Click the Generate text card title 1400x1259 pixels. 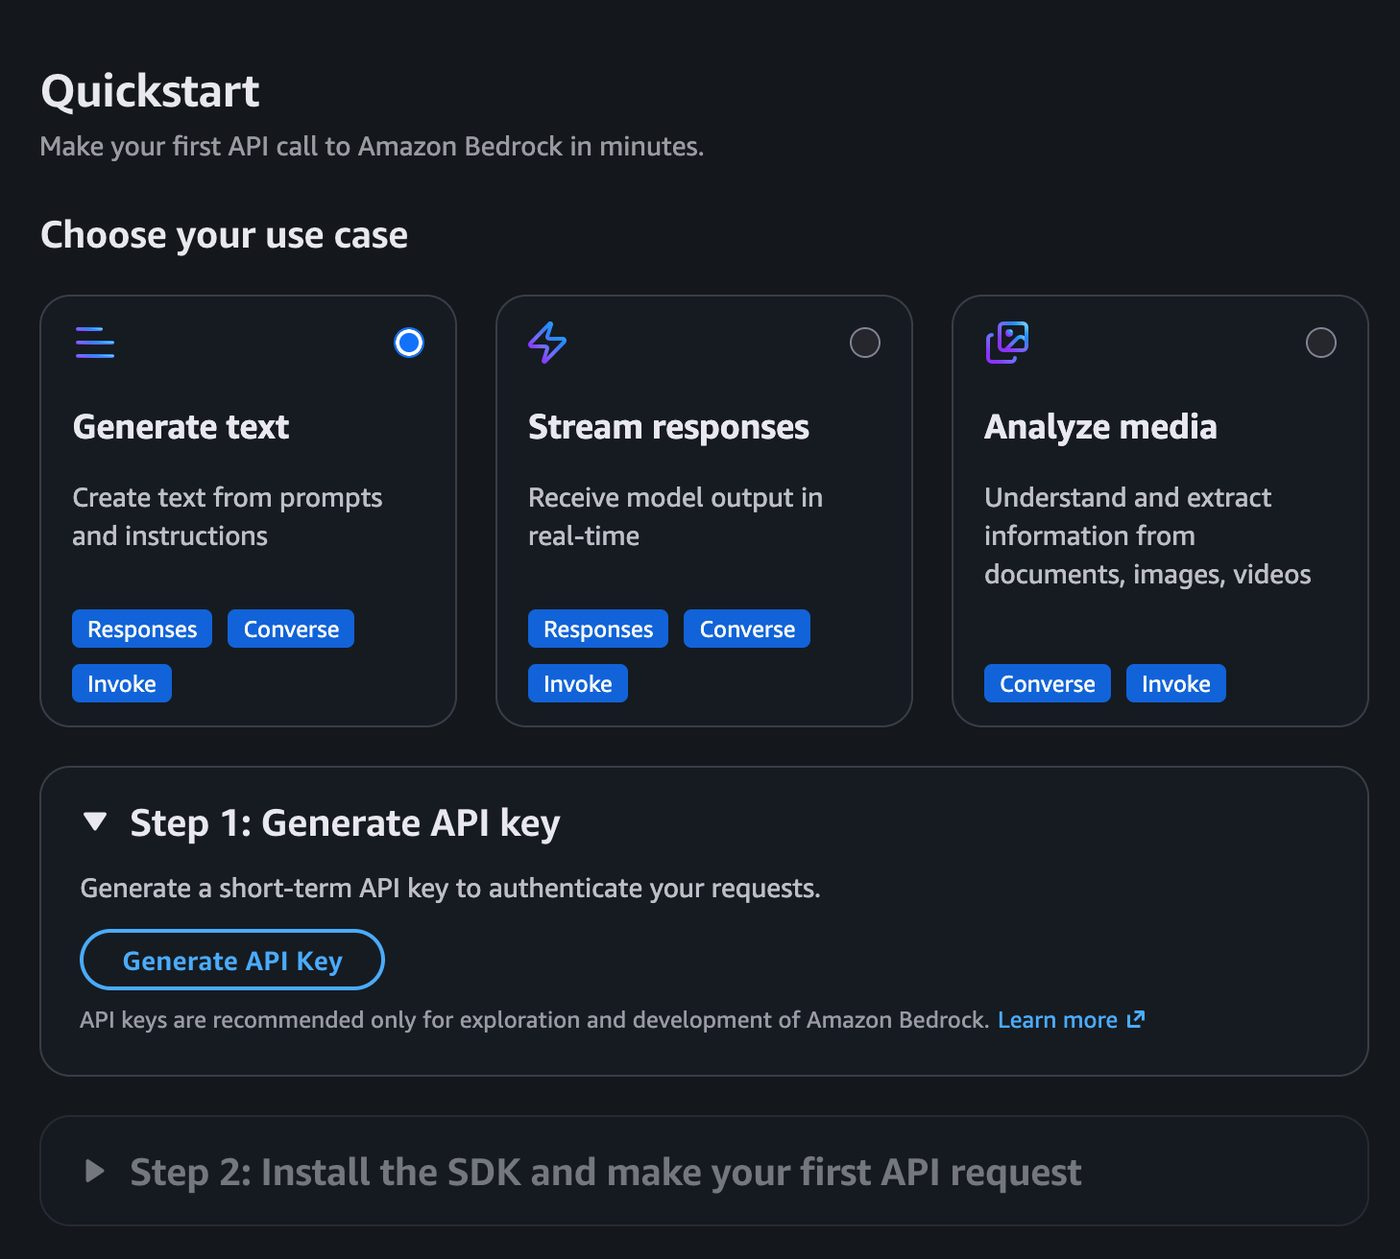click(x=181, y=427)
